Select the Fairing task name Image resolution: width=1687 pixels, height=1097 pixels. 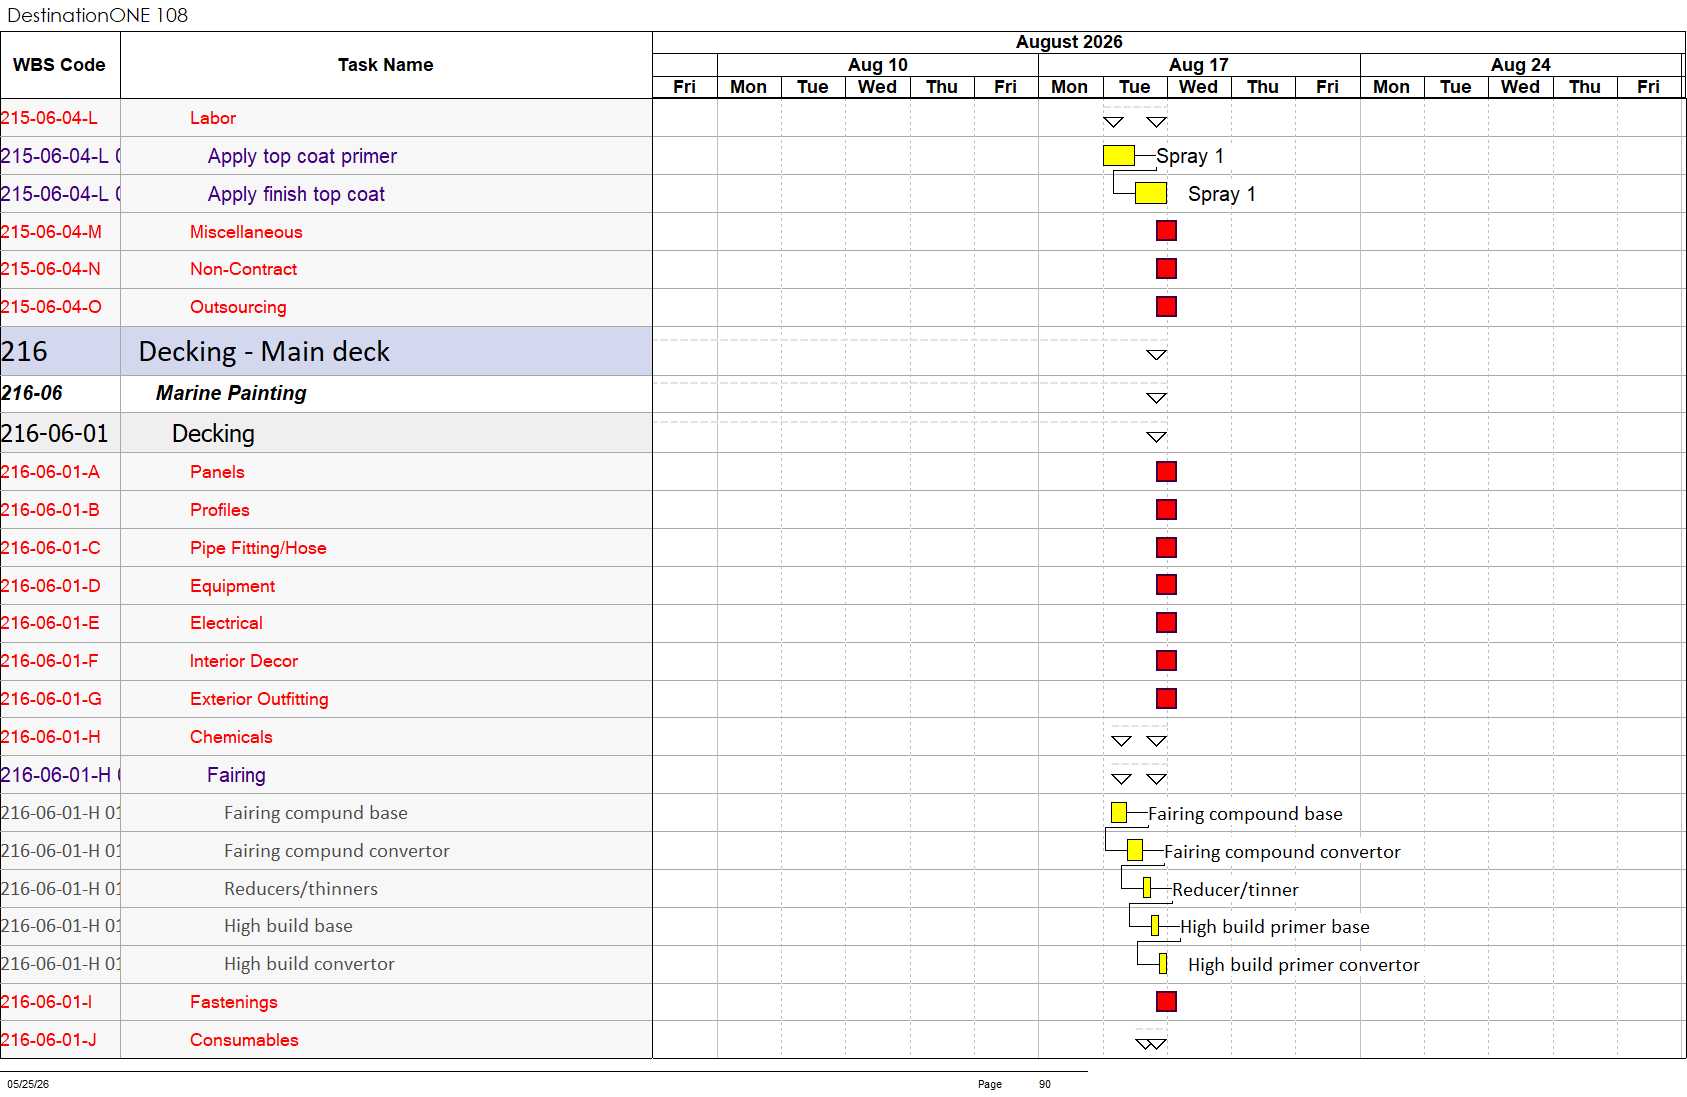point(236,775)
